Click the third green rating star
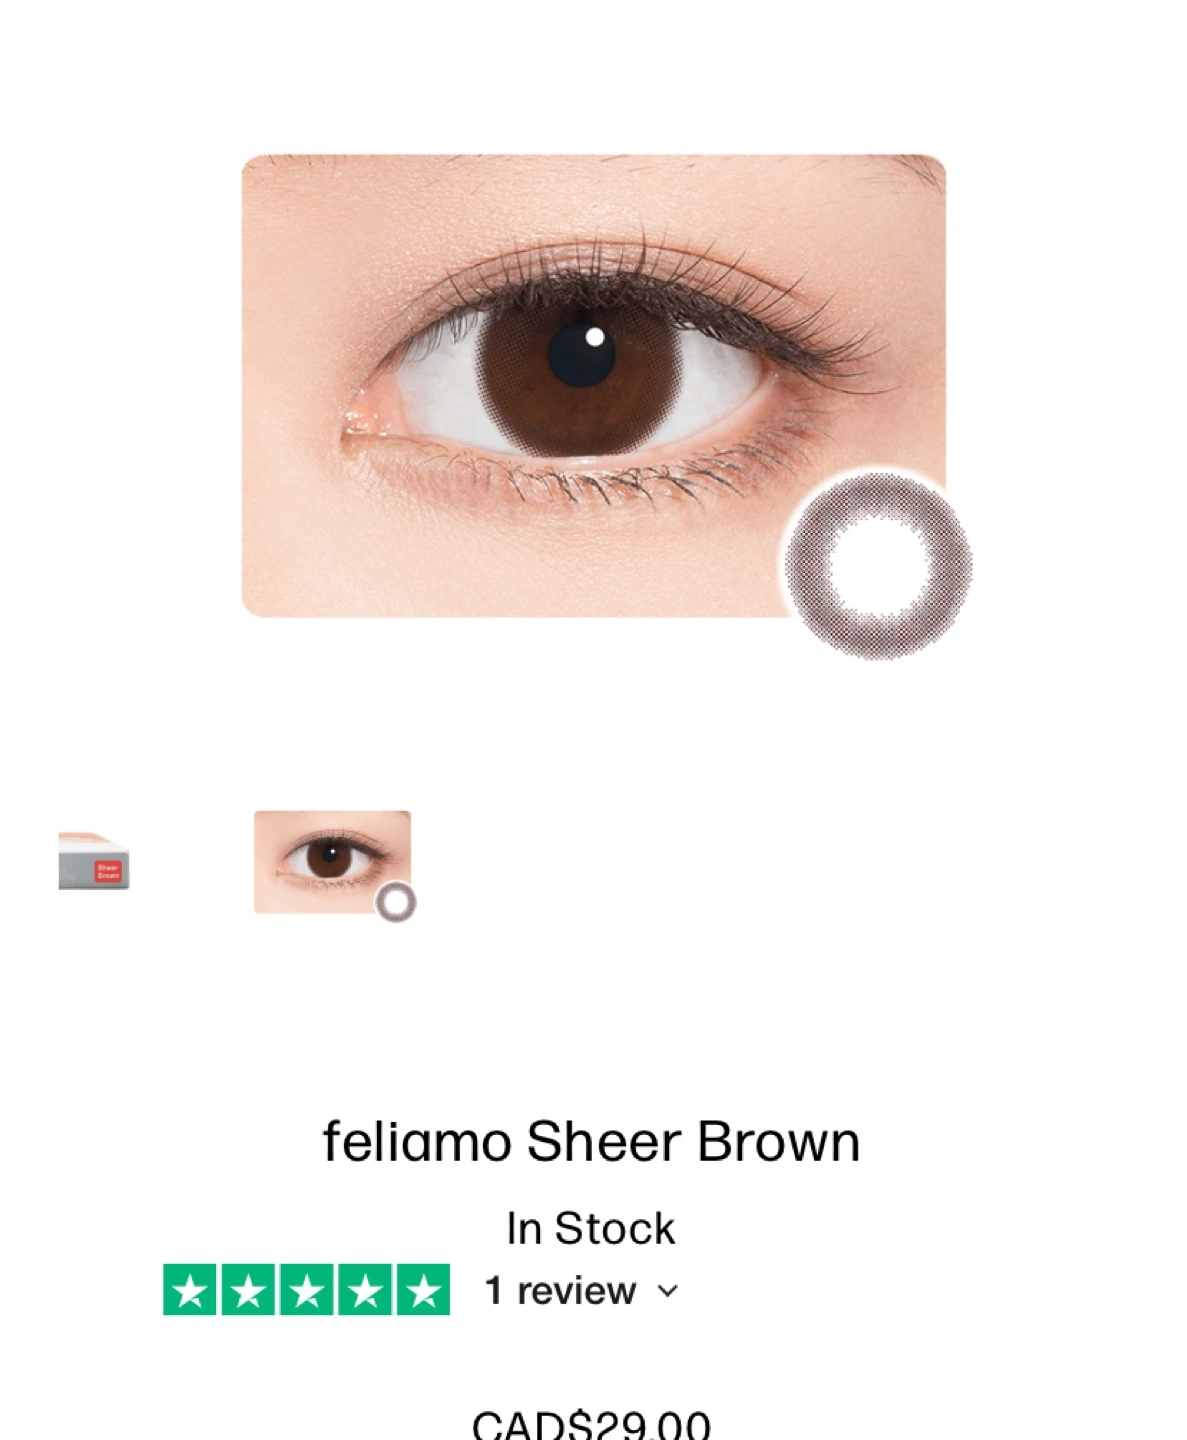The image size is (1187, 1440). click(306, 1290)
